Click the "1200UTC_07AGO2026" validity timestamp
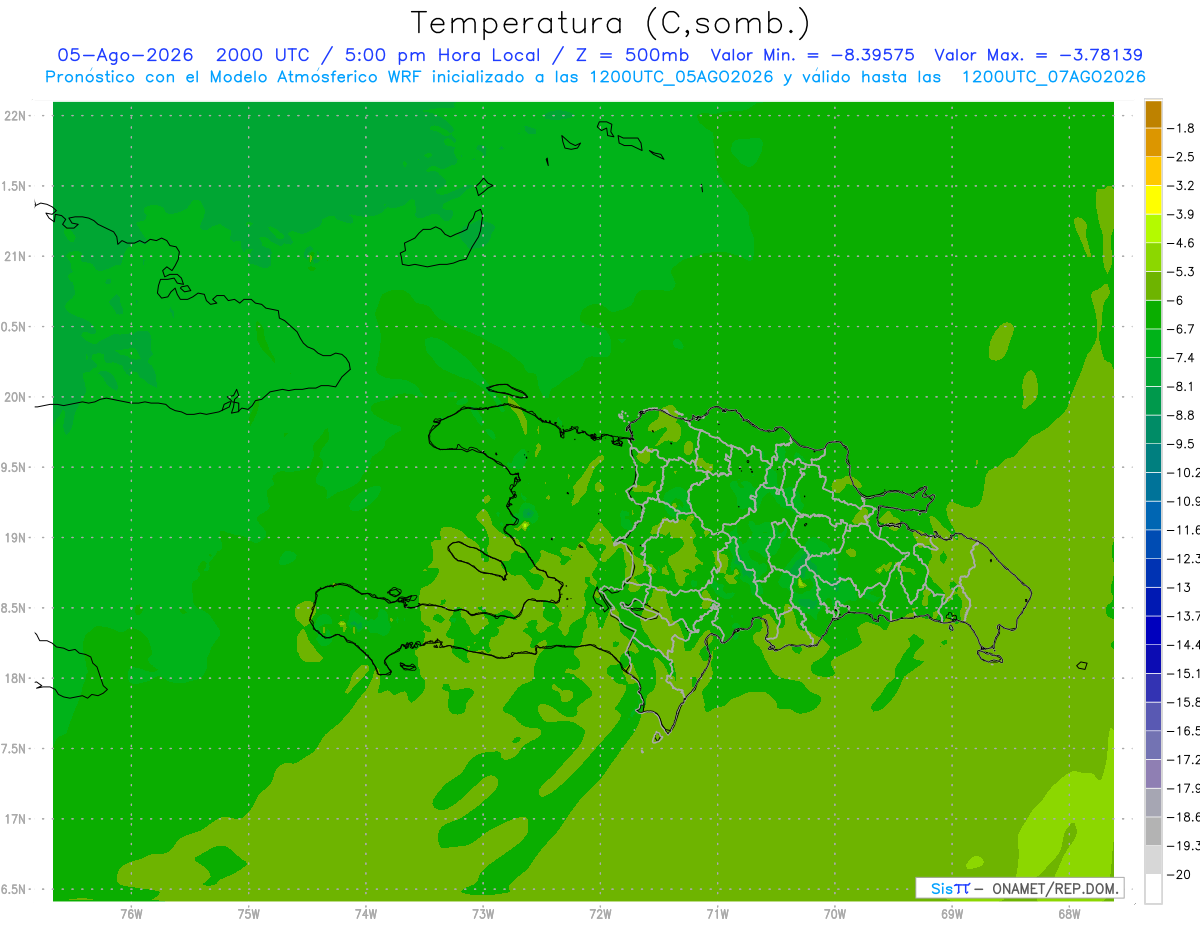Image resolution: width=1200 pixels, height=927 pixels. point(1053,77)
